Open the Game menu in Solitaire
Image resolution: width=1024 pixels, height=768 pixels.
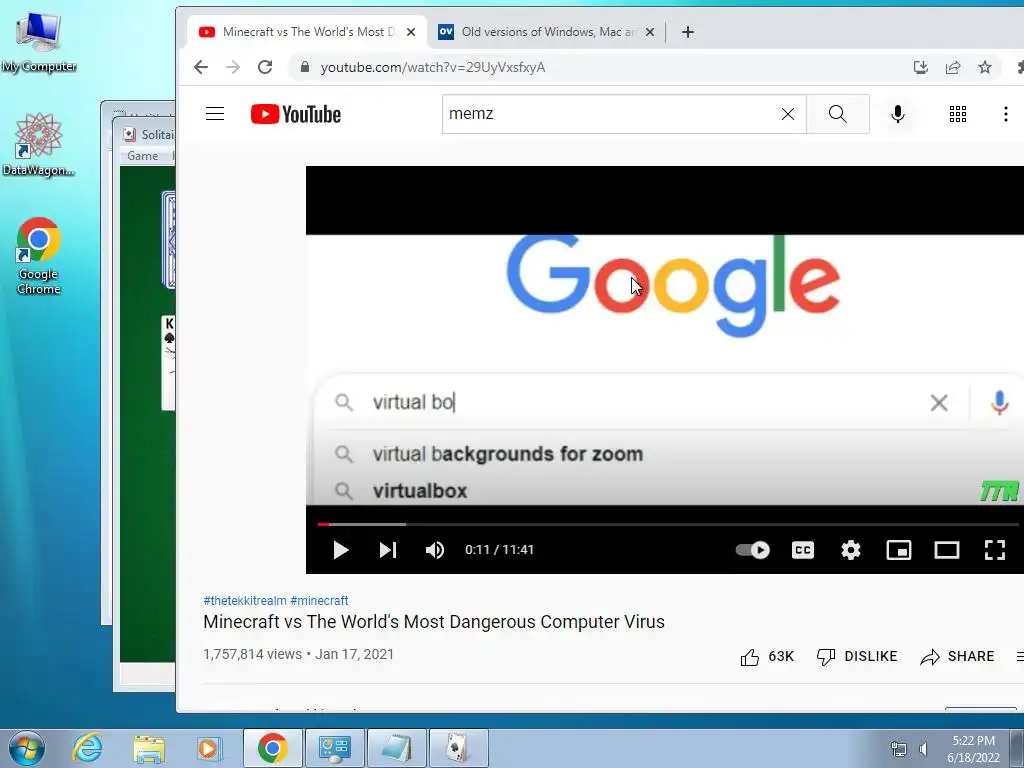[x=142, y=156]
